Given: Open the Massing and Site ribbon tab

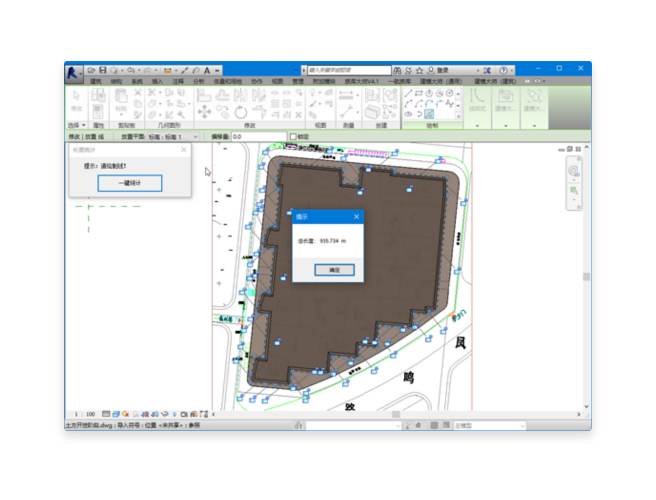Looking at the screenshot, I should [x=228, y=81].
